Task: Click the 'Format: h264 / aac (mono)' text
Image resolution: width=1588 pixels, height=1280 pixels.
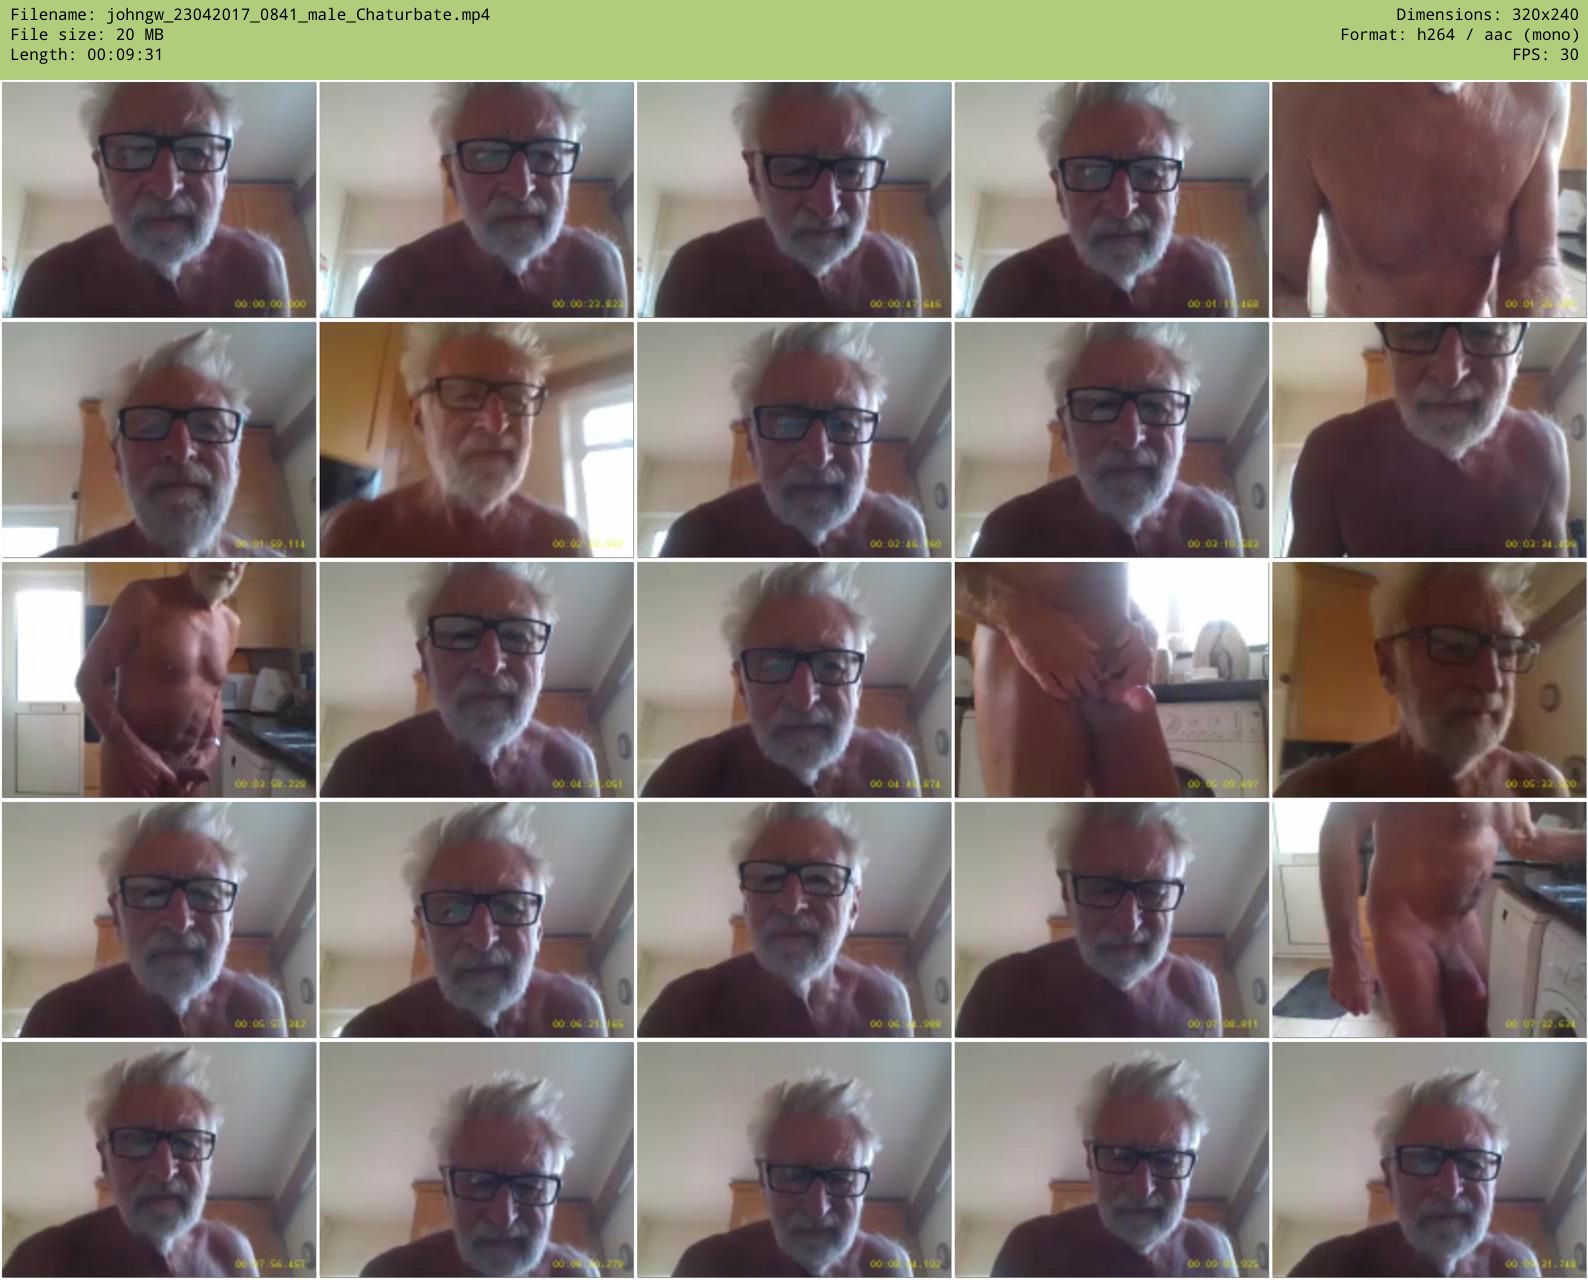Action: (1460, 35)
